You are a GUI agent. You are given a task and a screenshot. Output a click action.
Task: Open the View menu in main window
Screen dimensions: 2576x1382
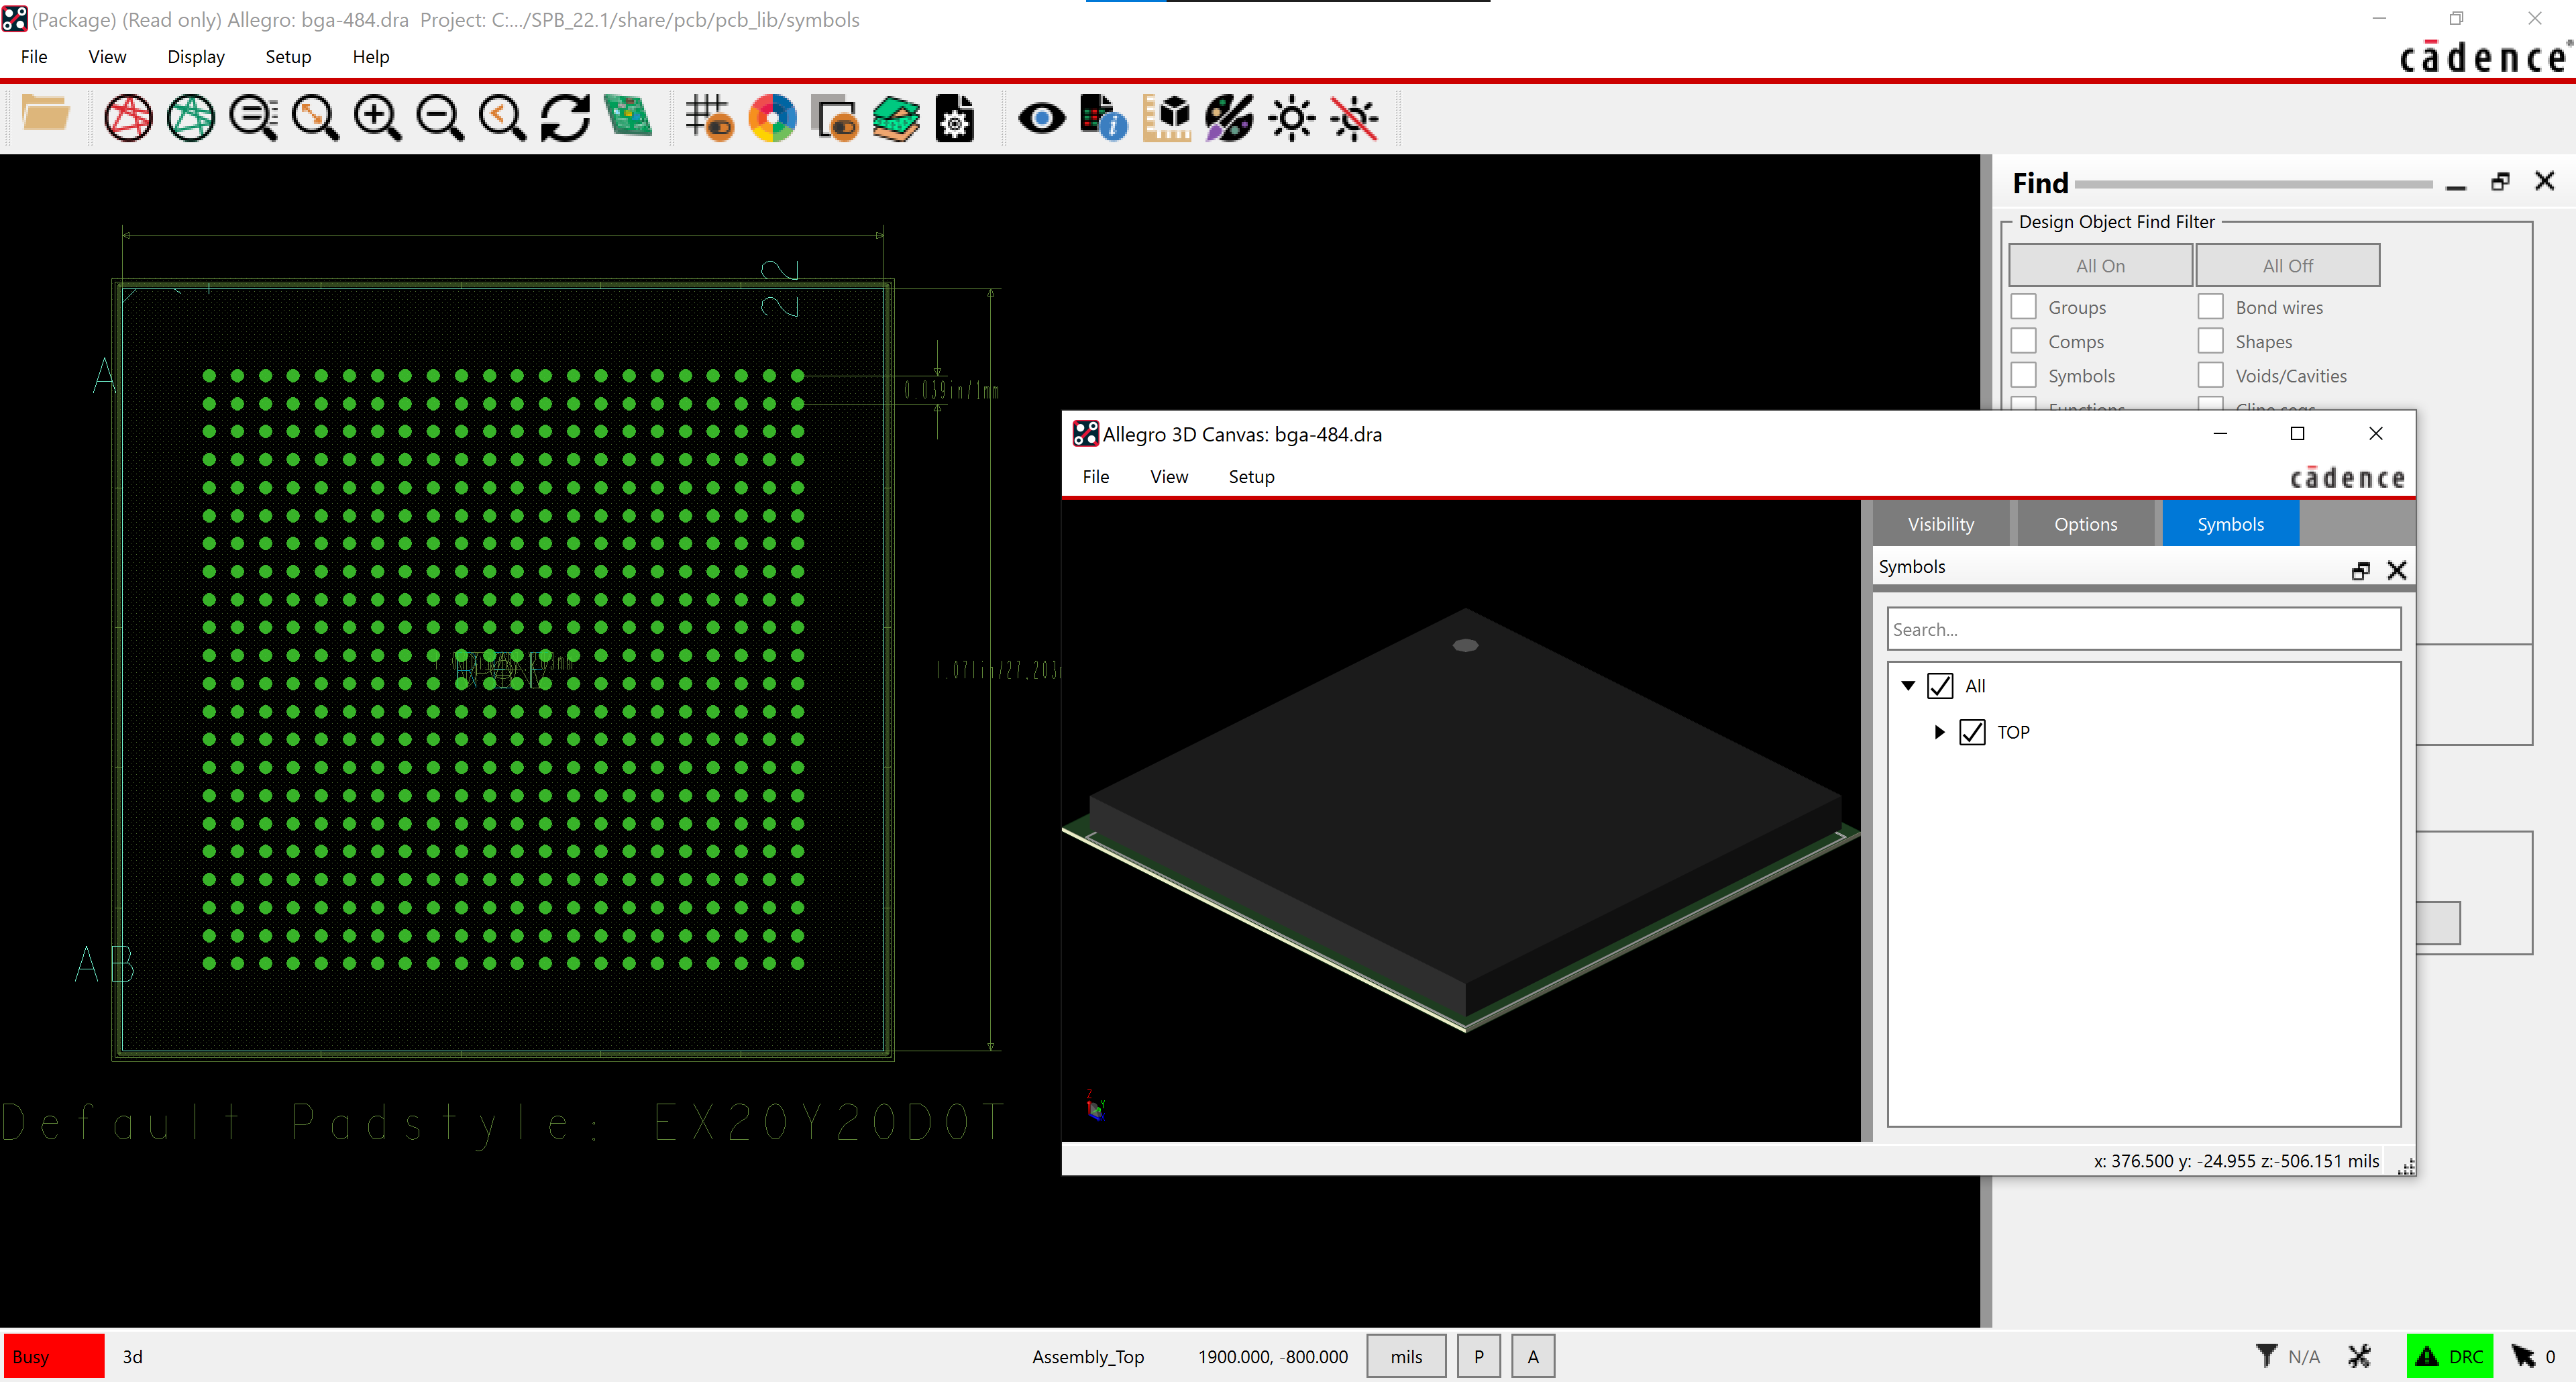click(107, 57)
